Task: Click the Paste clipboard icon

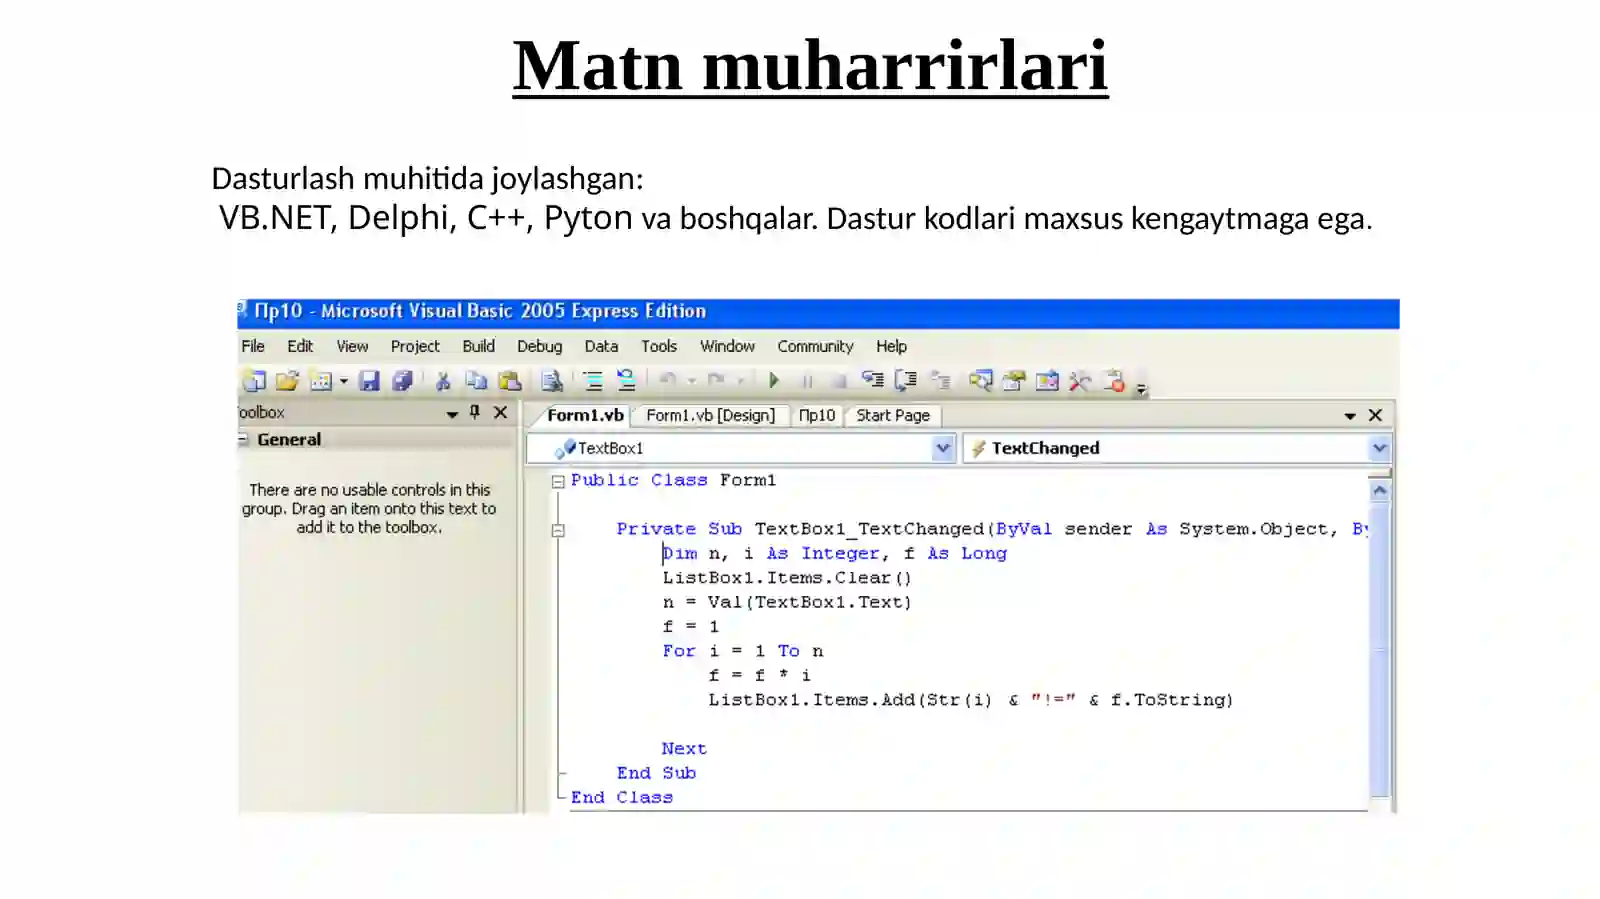Action: click(510, 381)
